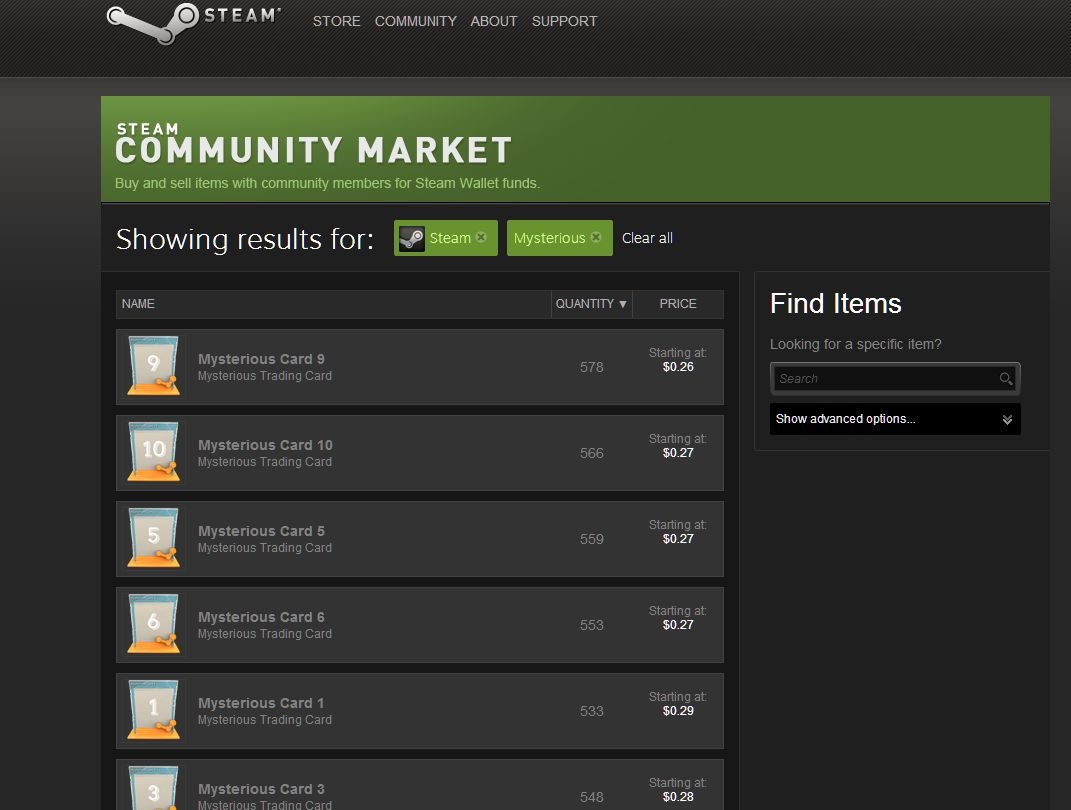Open Mysterious Card 10 thumbnail
Image resolution: width=1071 pixels, height=810 pixels.
pos(154,452)
